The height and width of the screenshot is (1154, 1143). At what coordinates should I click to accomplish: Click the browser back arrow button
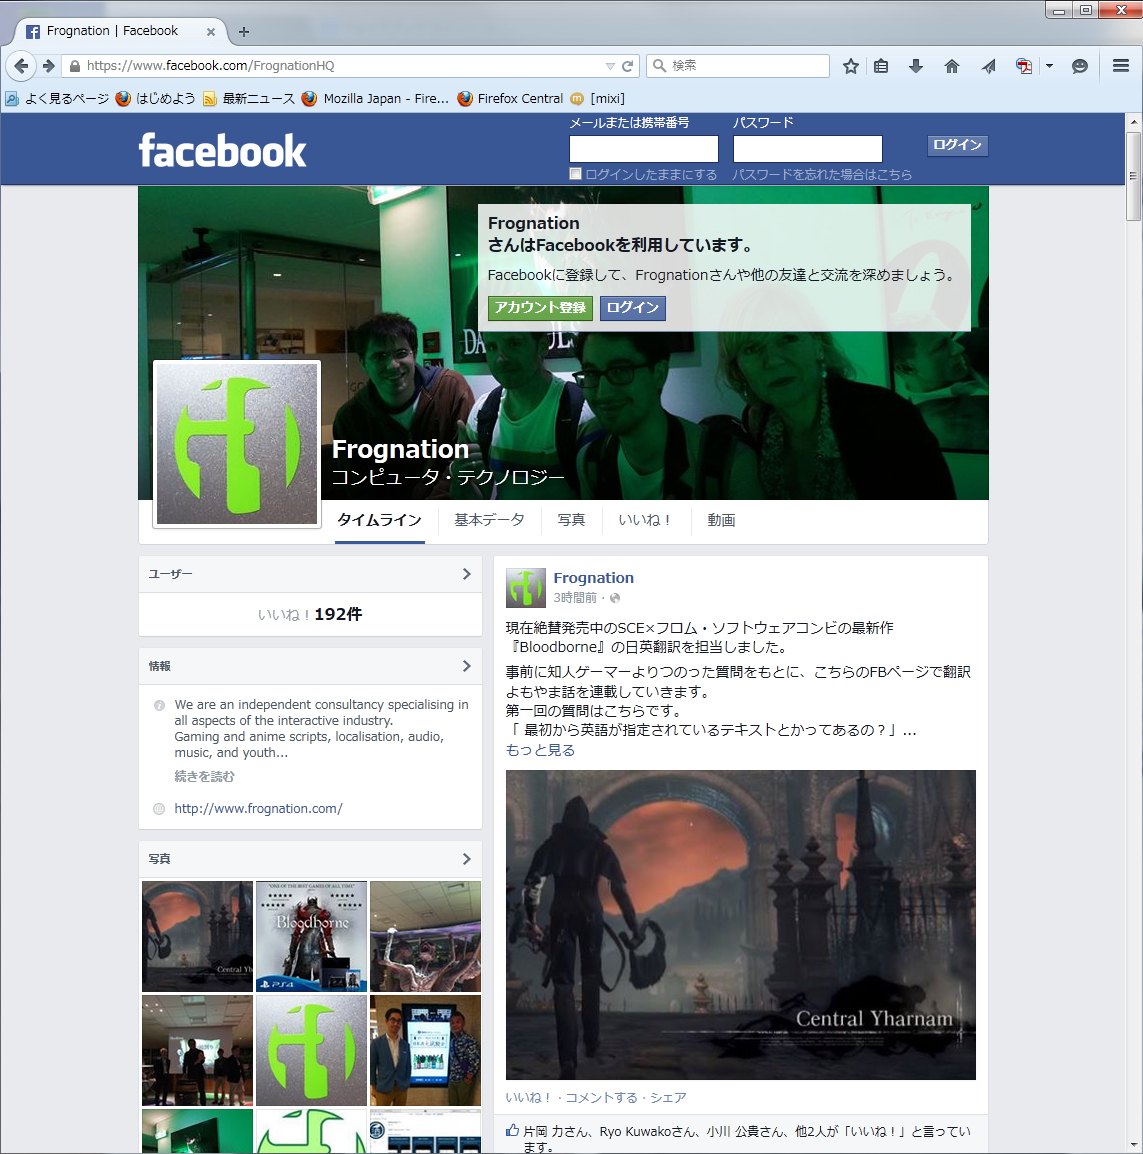tap(21, 66)
